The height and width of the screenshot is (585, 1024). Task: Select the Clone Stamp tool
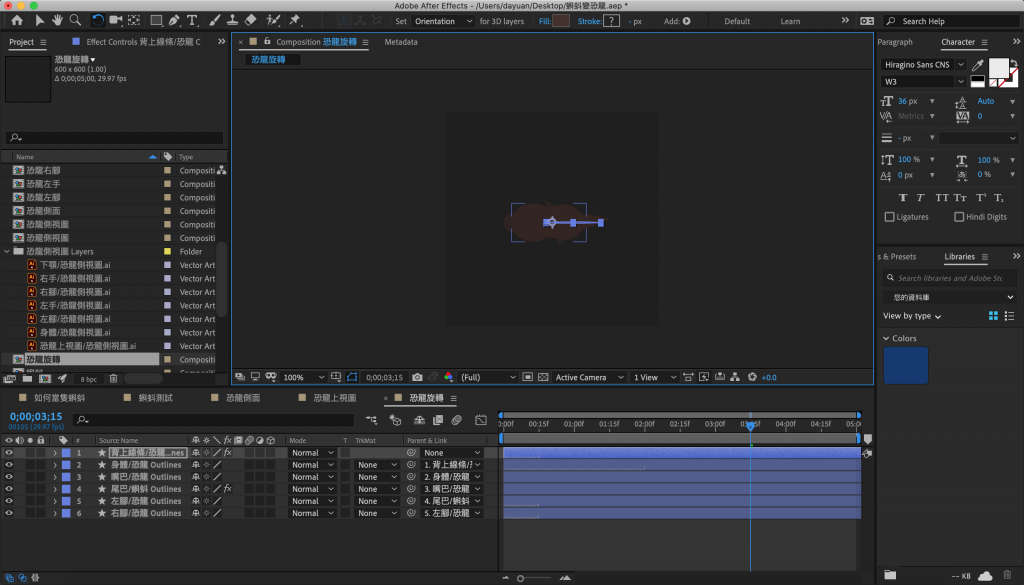231,20
